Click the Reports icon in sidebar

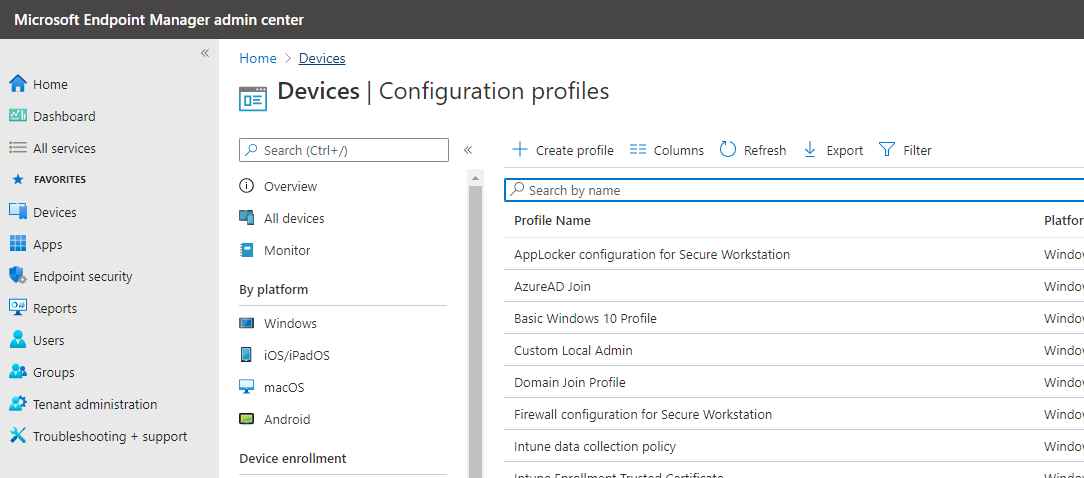click(x=17, y=308)
